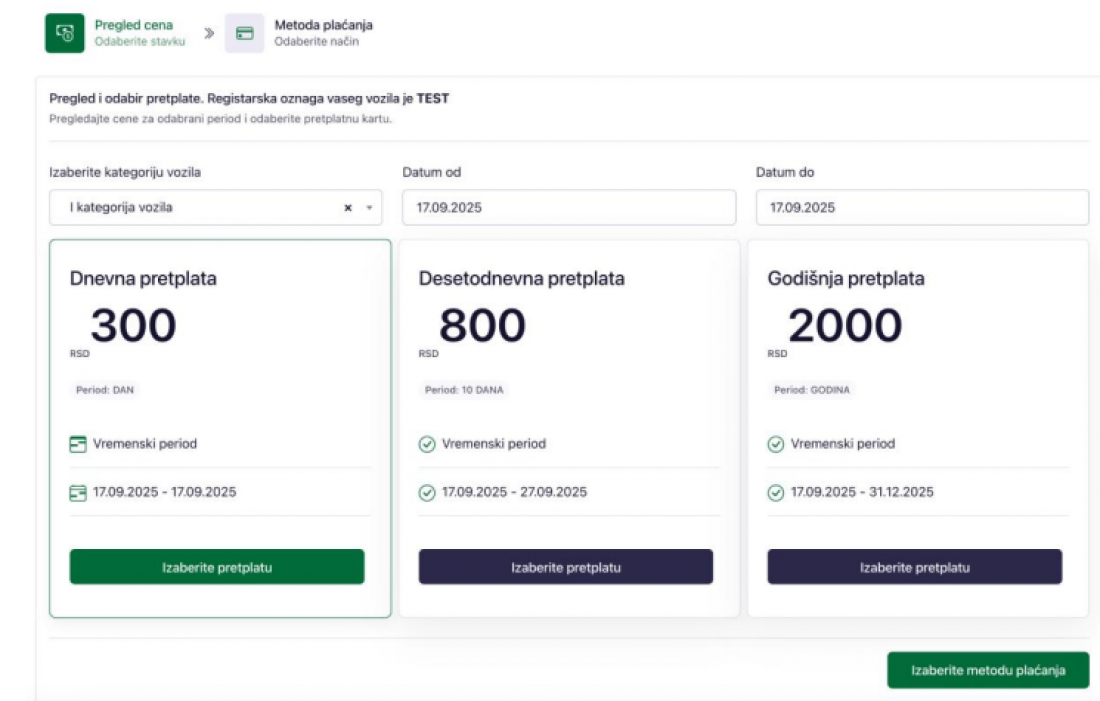The width and height of the screenshot is (1100, 701).
Task: Click the double chevron between the steps
Action: tap(208, 33)
